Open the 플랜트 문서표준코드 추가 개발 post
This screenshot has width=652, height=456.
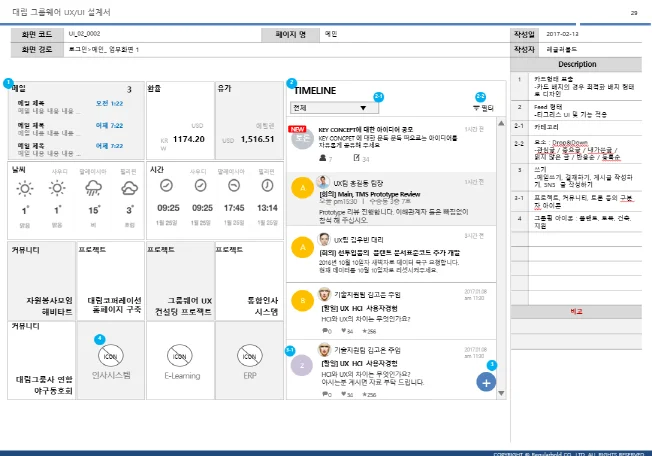[x=390, y=253]
